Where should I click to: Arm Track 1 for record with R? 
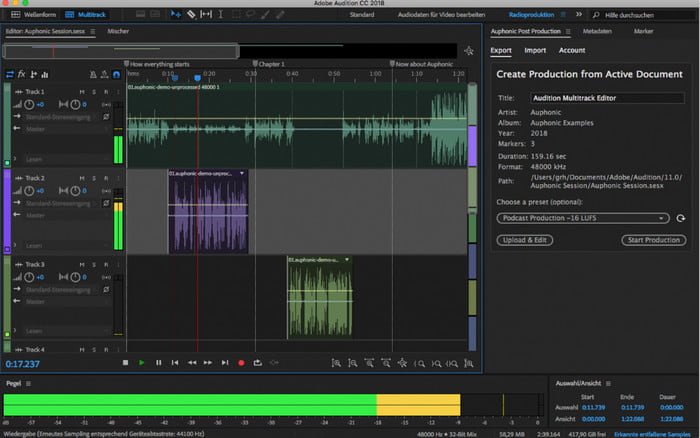point(106,92)
